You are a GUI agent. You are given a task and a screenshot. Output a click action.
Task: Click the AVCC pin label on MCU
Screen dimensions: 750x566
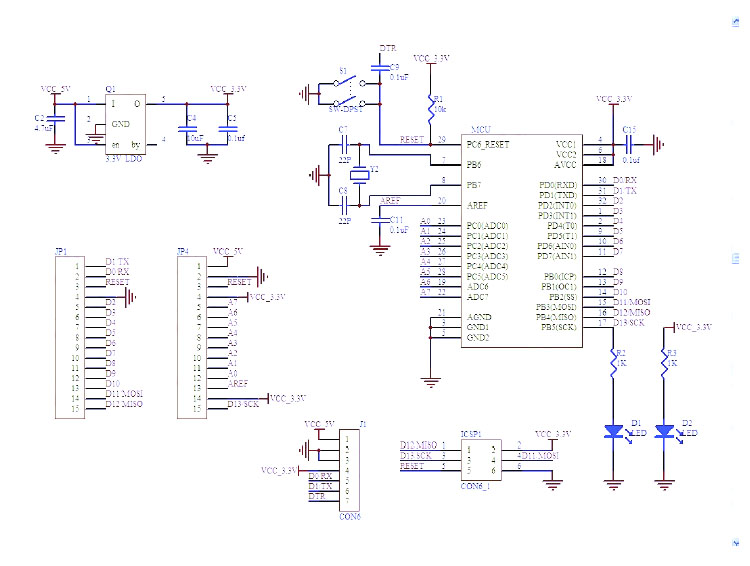click(x=564, y=163)
